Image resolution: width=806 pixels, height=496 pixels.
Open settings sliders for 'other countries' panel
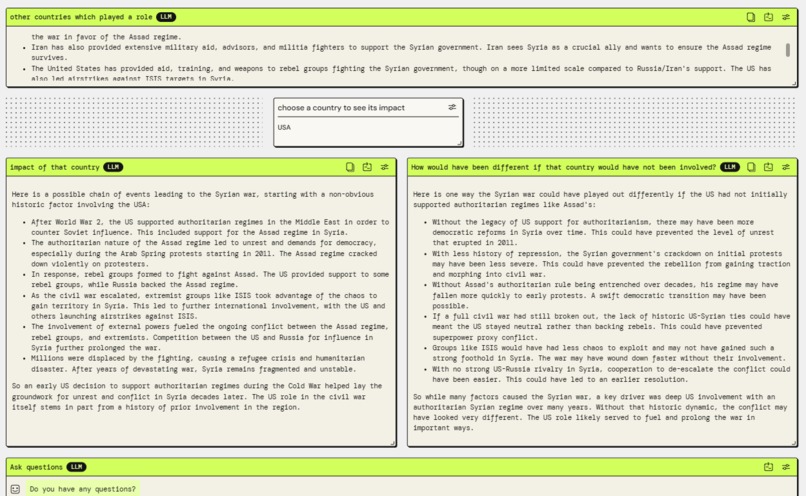coord(786,17)
